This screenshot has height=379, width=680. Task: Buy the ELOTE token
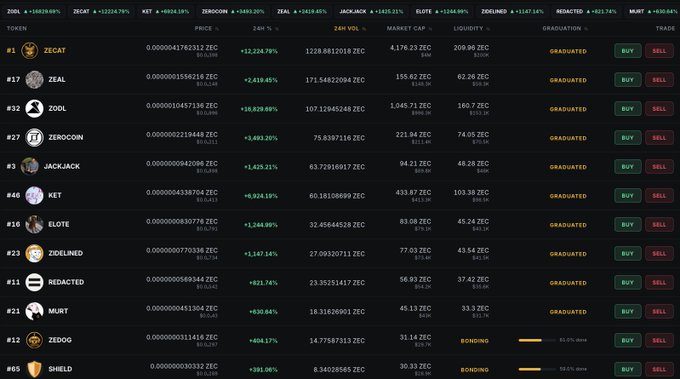click(628, 225)
